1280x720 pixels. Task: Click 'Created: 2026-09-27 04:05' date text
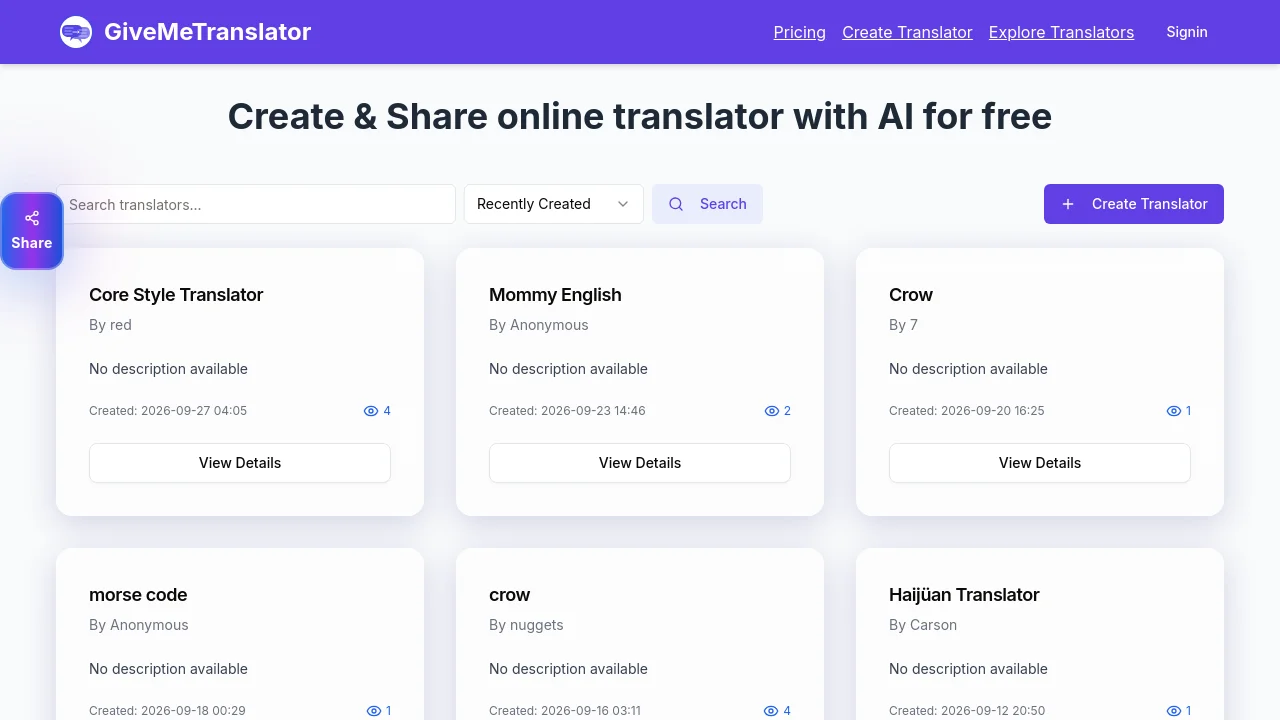pos(168,411)
